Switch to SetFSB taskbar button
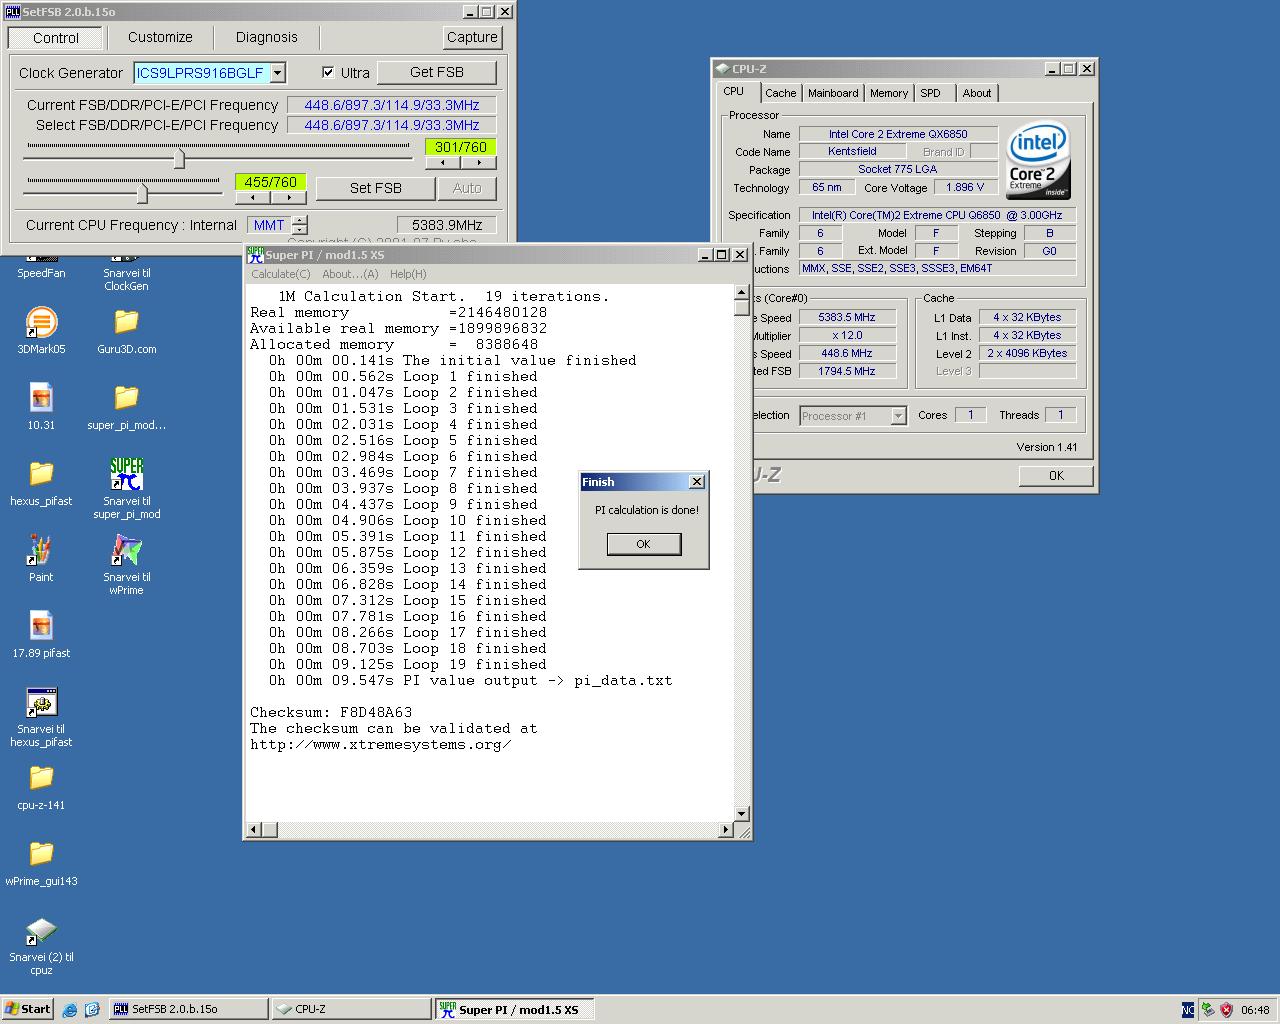 (187, 1009)
